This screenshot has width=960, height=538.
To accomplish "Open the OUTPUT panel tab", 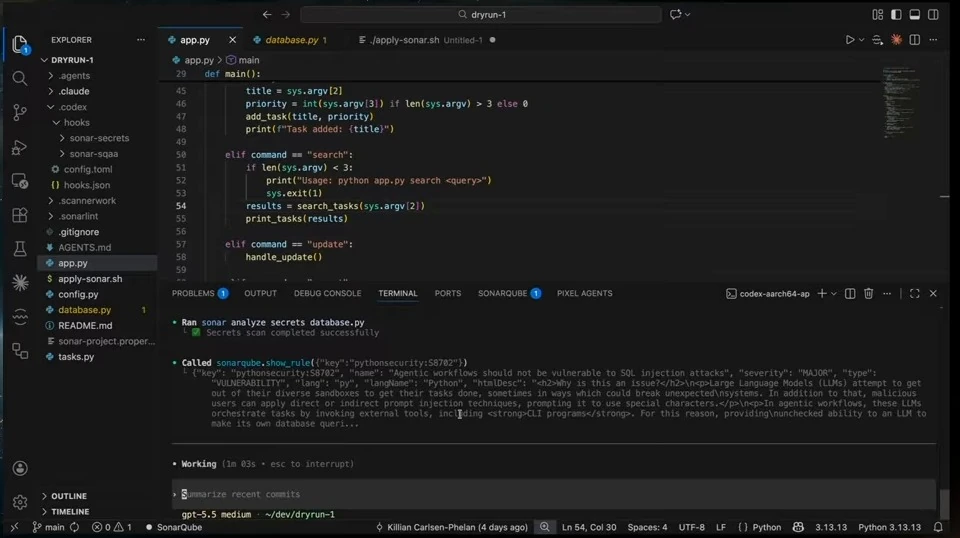I will click(x=260, y=294).
